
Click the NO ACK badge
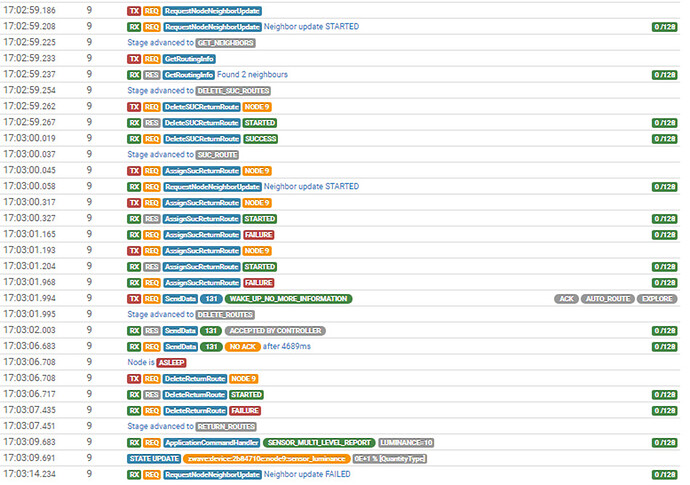pyautogui.click(x=242, y=347)
